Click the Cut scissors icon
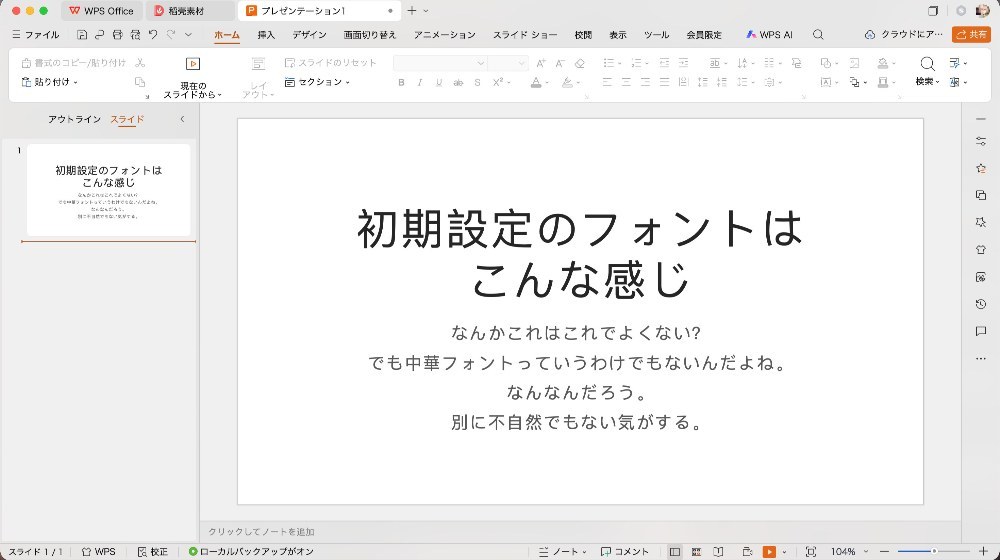Image resolution: width=1000 pixels, height=560 pixels. 140,63
